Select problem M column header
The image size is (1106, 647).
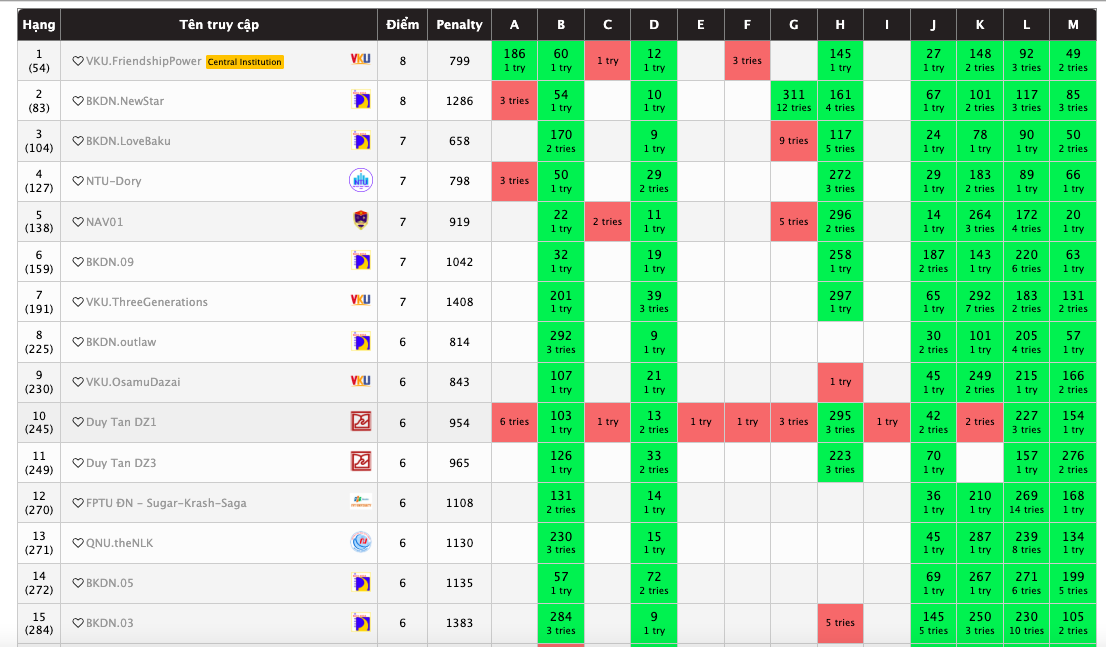[x=1073, y=24]
